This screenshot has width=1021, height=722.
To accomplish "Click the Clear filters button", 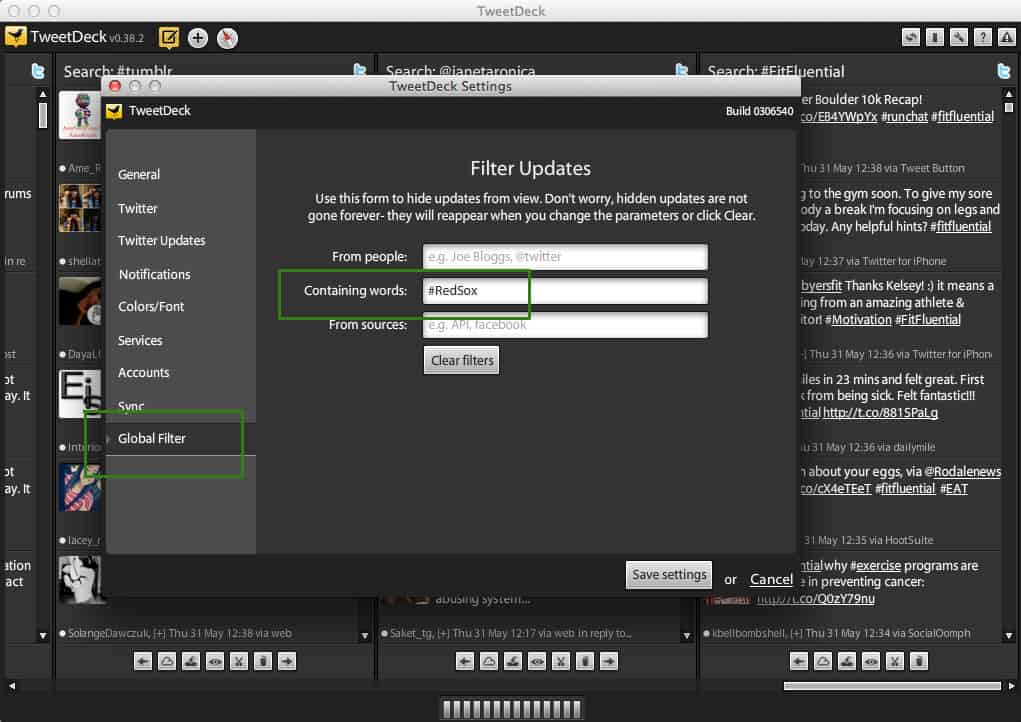I will point(462,360).
